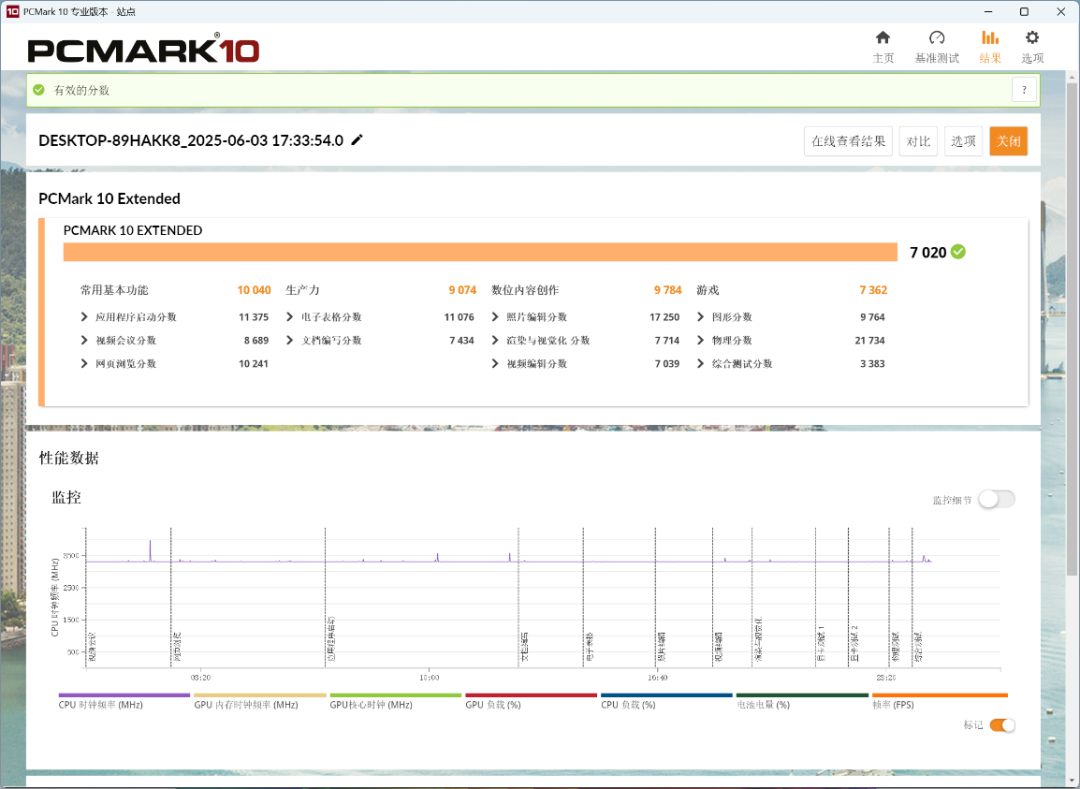Click the green check next to 有效的分数
Screen dimensions: 1080x789
pyautogui.click(x=39, y=90)
